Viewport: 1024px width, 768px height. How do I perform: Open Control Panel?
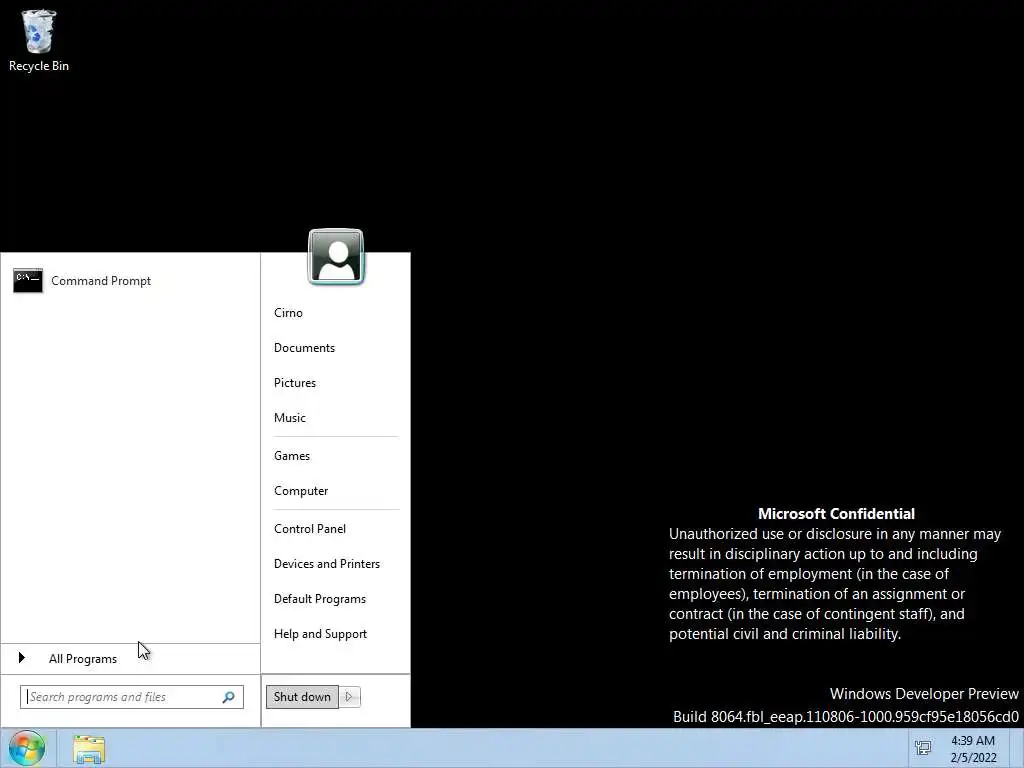click(x=310, y=529)
